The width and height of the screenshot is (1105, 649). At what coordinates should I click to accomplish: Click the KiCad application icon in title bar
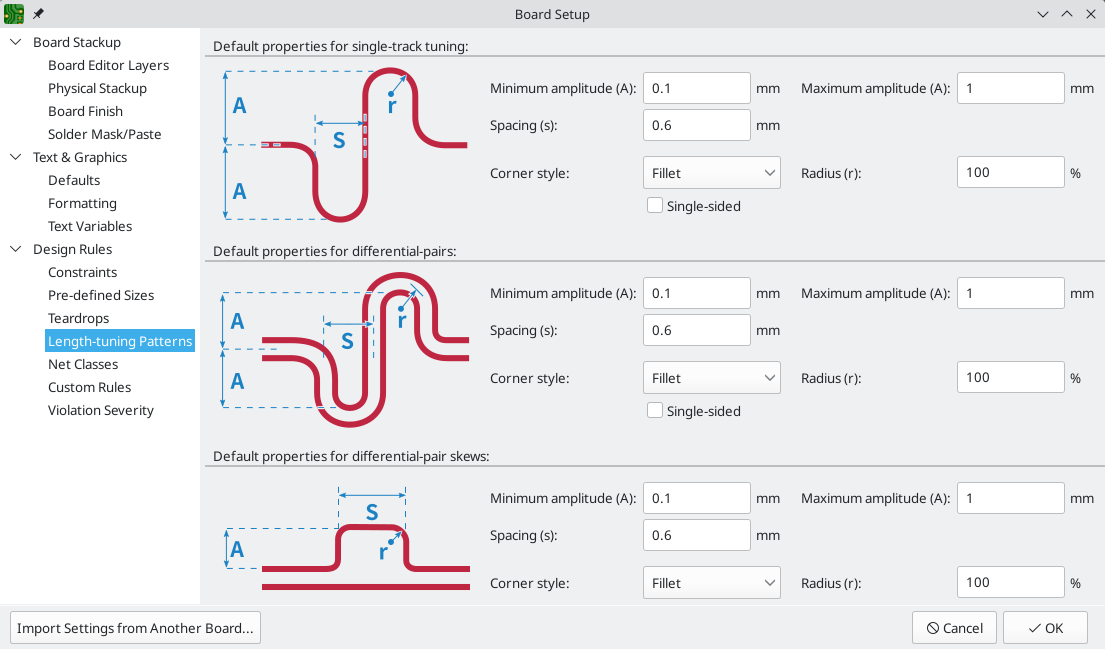[x=14, y=14]
